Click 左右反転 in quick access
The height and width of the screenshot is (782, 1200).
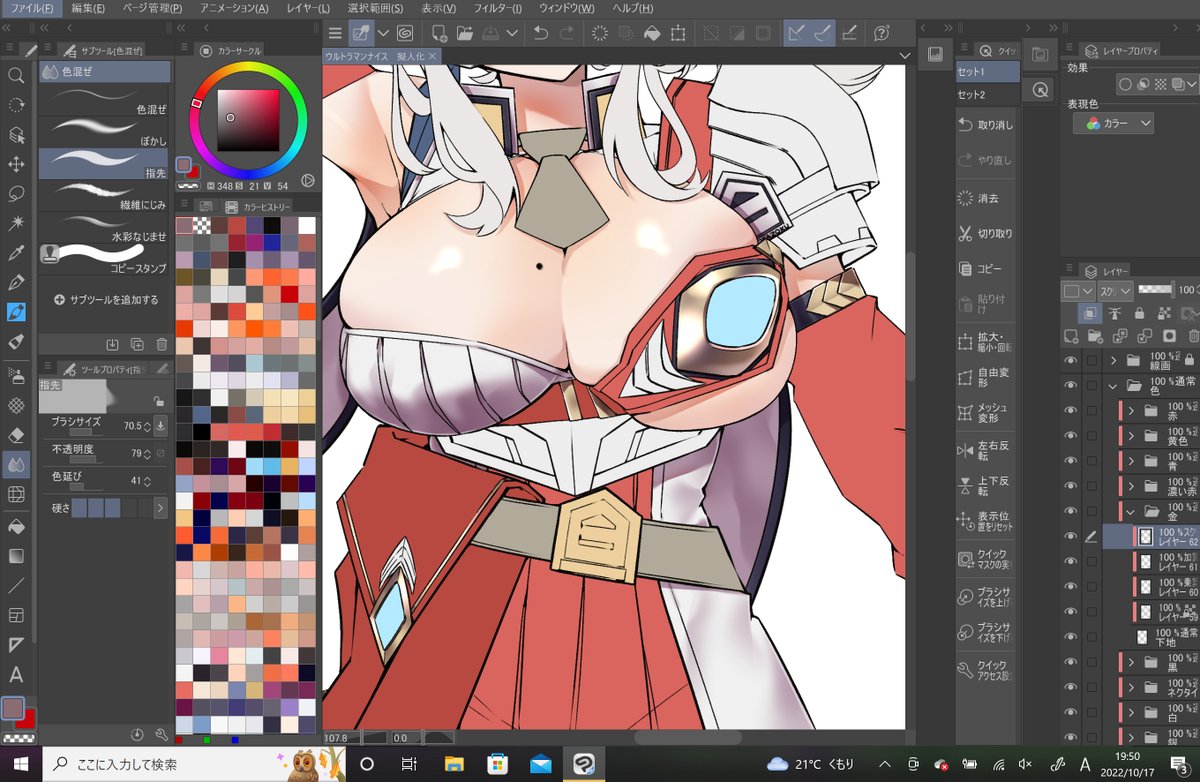tap(987, 450)
